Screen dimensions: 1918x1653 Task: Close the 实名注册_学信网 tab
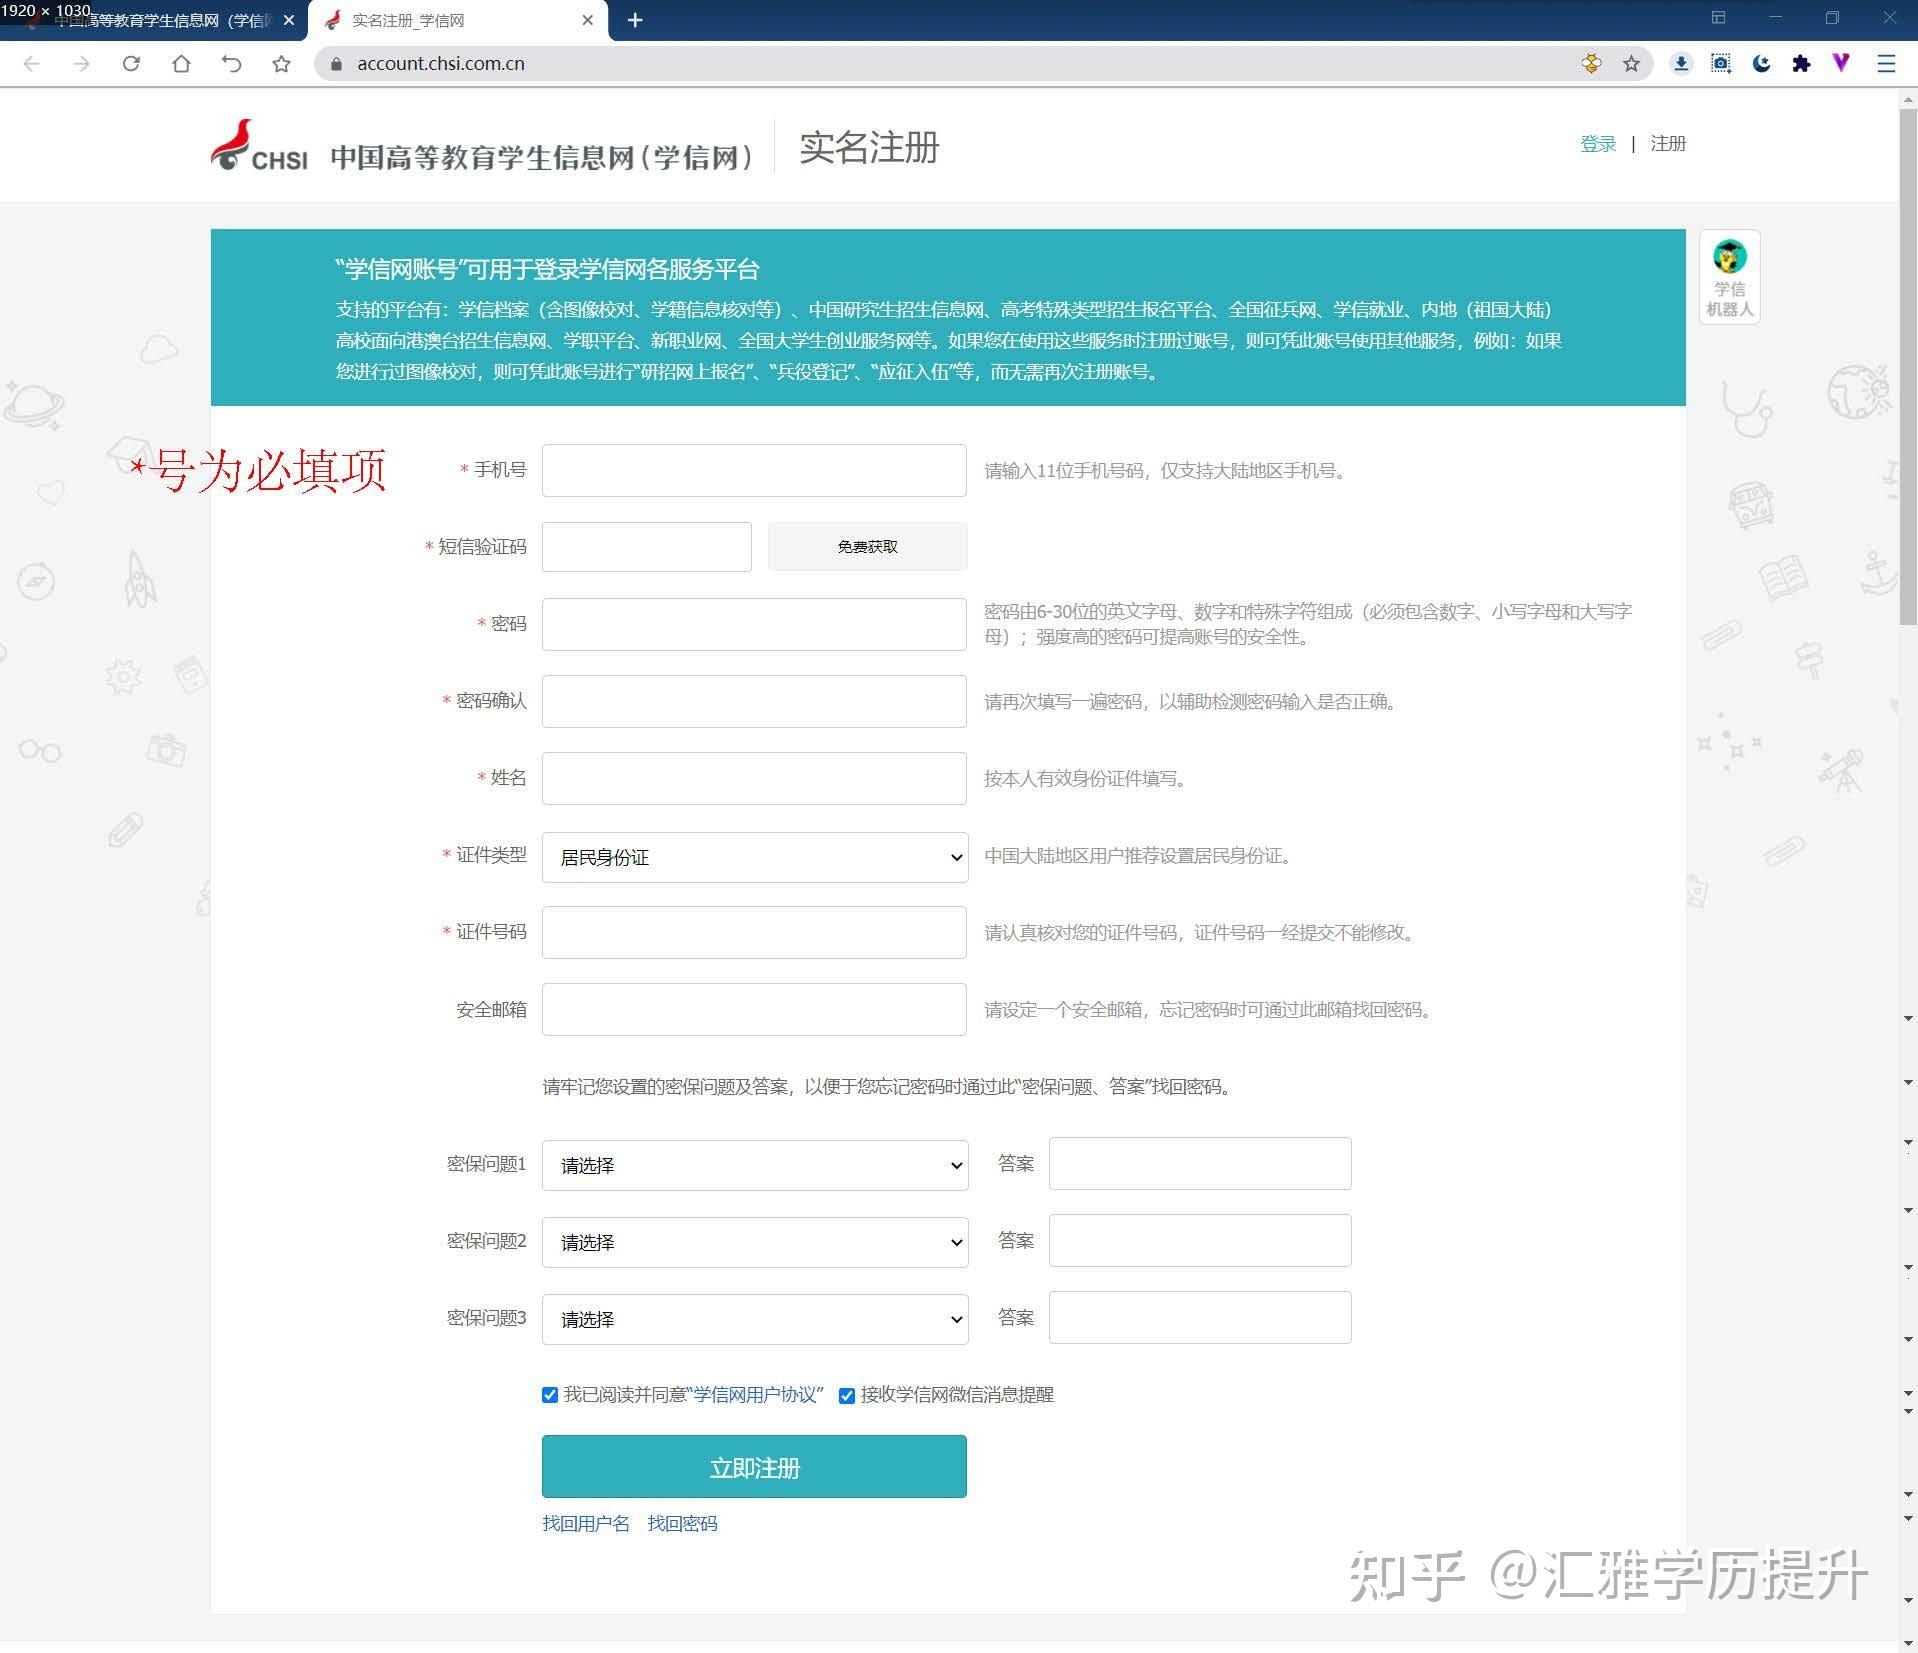pos(587,20)
